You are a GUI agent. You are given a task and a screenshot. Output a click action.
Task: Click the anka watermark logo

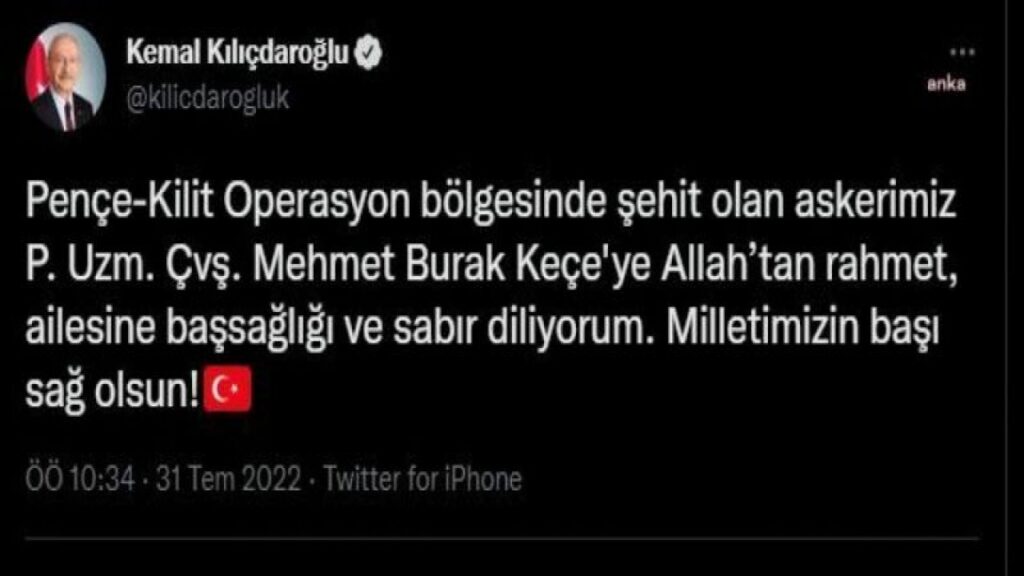pyautogui.click(x=946, y=84)
